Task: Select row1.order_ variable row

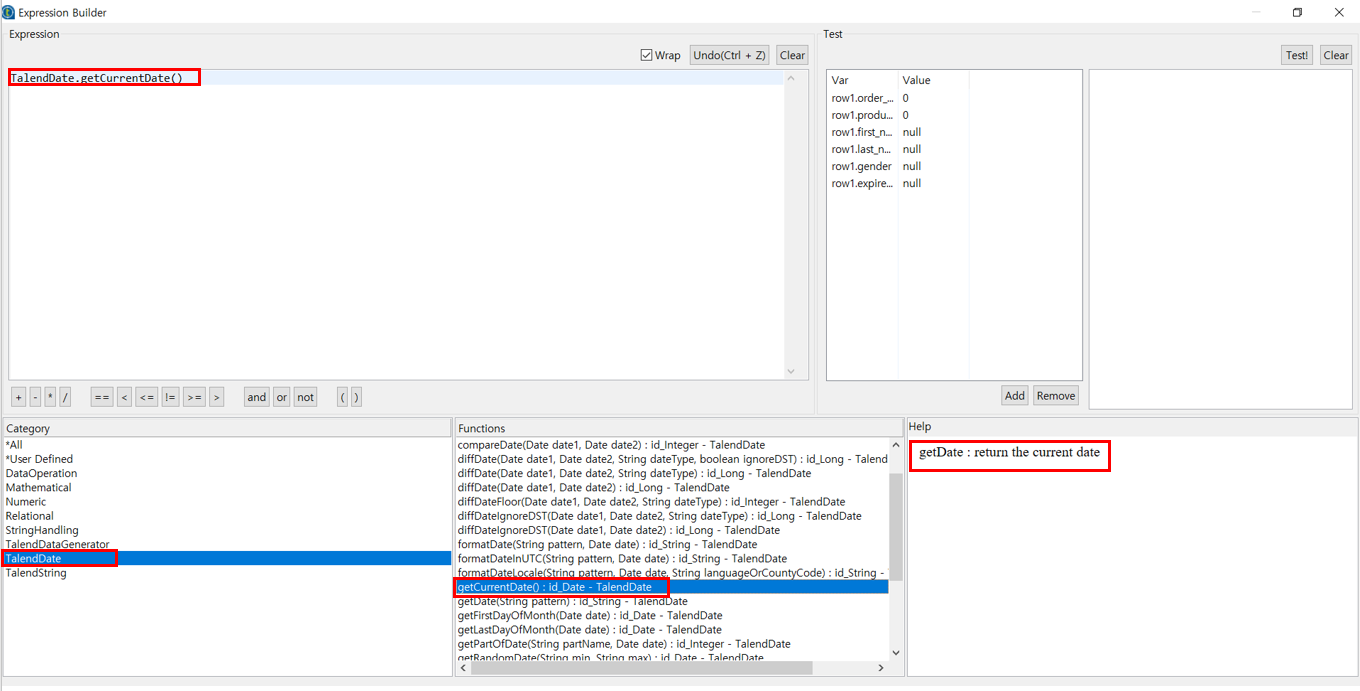Action: pos(954,98)
